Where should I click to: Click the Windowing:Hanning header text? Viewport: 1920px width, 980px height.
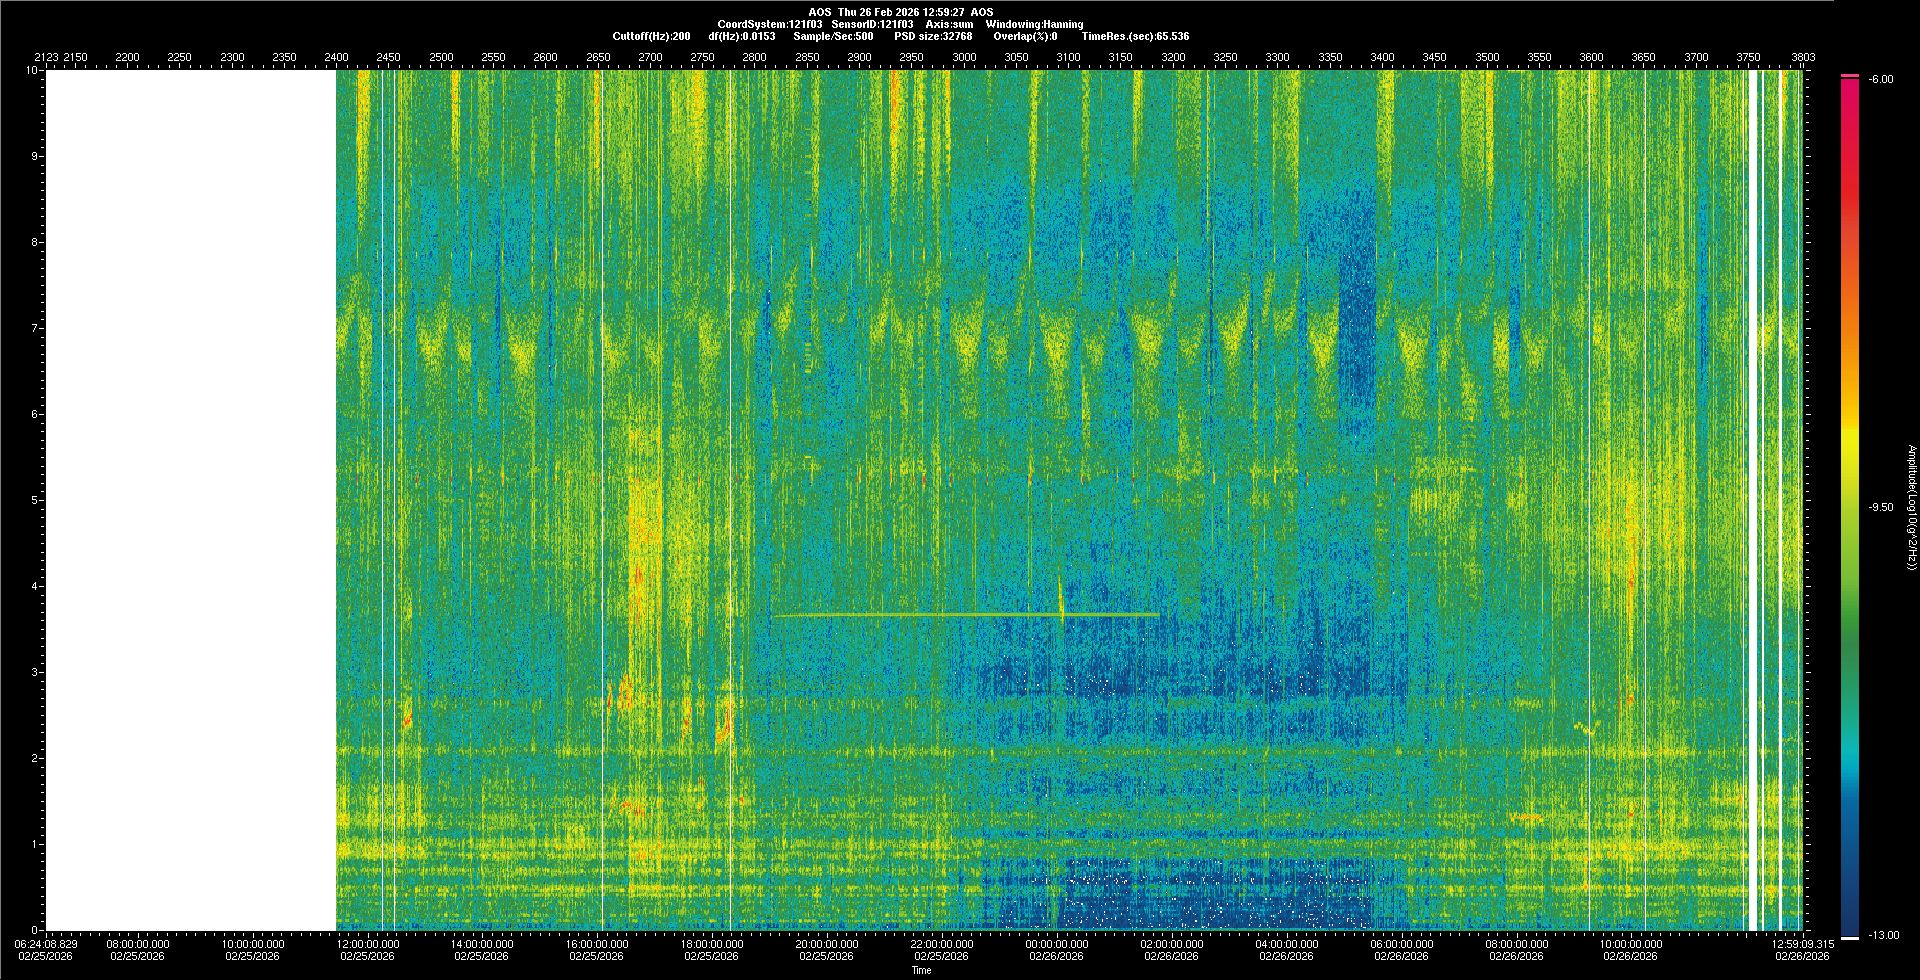[x=1033, y=24]
